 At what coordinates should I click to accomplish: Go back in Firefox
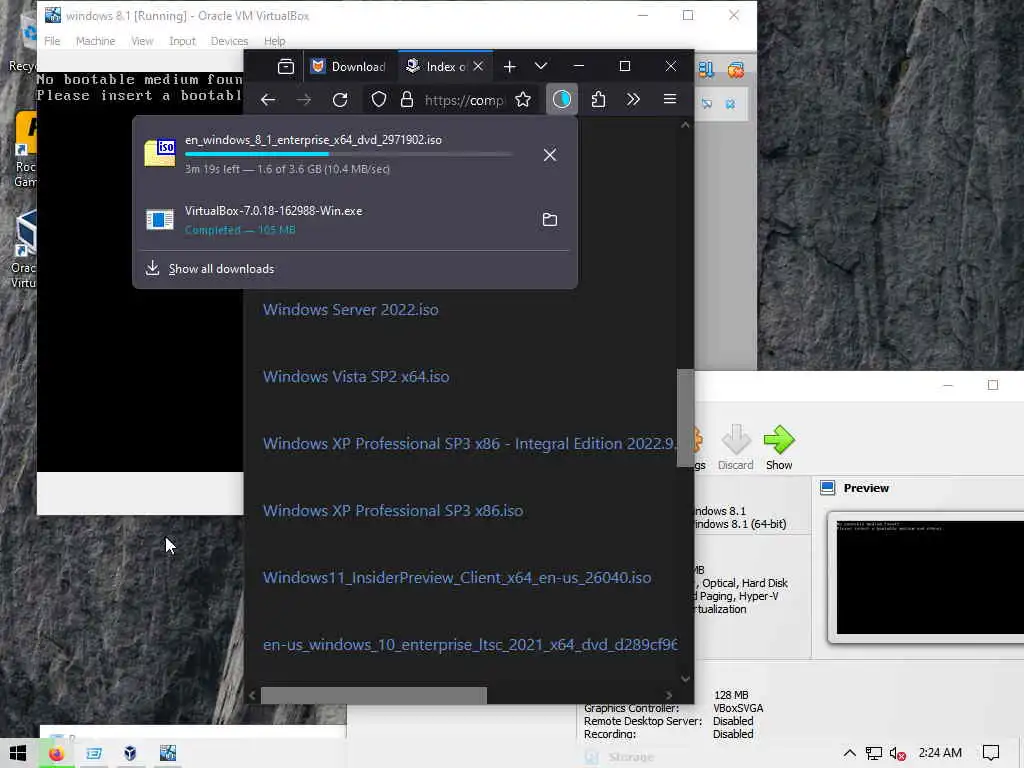click(x=268, y=100)
